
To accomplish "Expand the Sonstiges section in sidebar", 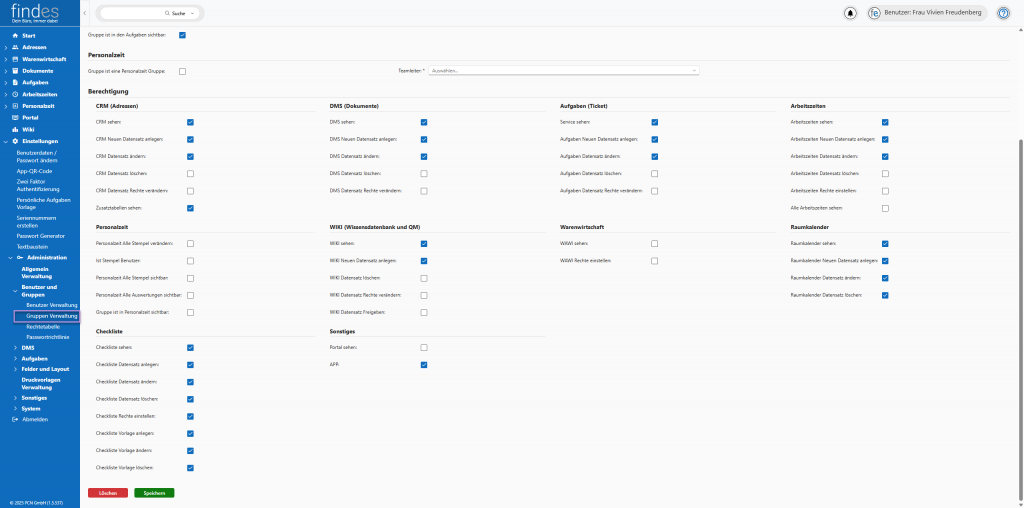I will click(x=14, y=397).
